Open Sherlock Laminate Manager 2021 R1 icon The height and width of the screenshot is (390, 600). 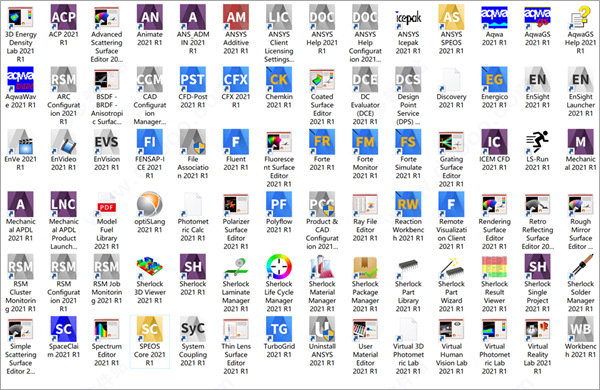pos(236,267)
